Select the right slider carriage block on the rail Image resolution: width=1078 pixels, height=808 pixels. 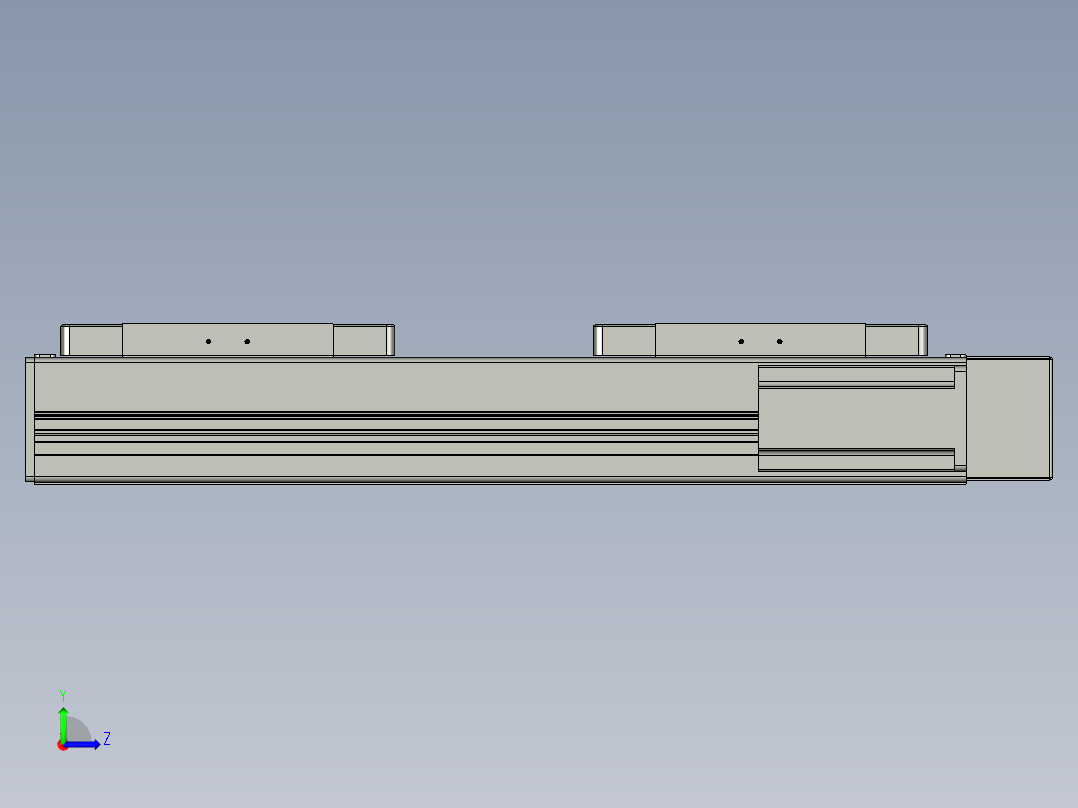[760, 340]
